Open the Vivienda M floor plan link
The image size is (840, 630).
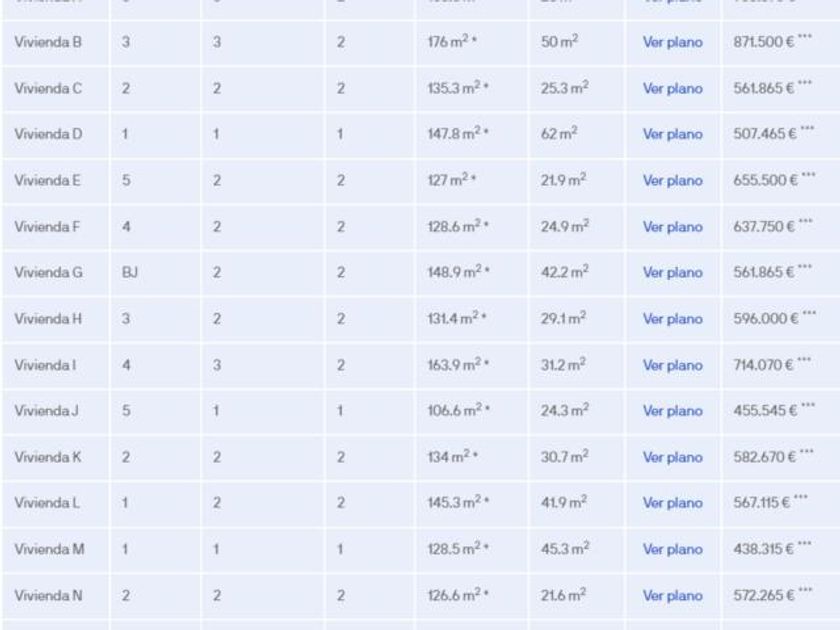click(x=672, y=549)
